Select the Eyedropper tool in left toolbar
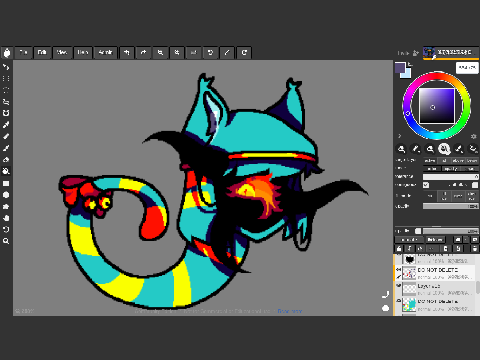The image size is (480, 360). tap(6, 125)
